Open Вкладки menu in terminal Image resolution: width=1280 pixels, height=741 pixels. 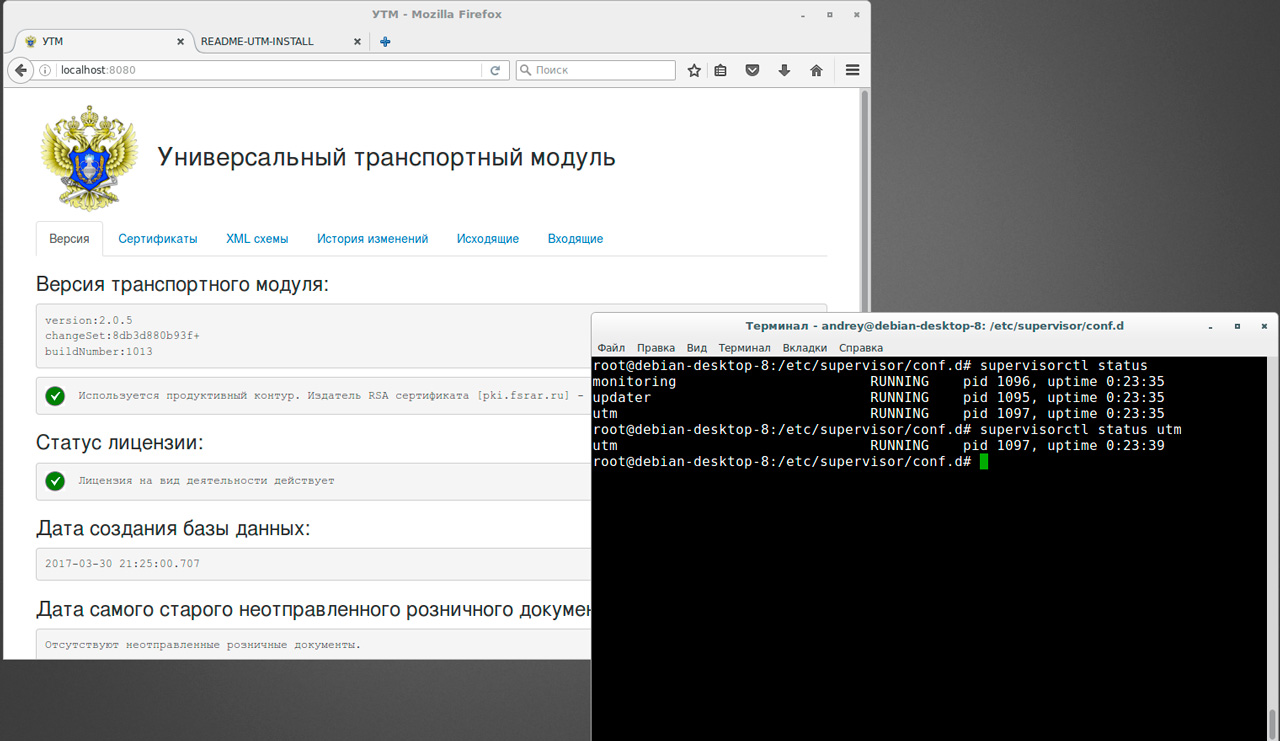coord(804,348)
